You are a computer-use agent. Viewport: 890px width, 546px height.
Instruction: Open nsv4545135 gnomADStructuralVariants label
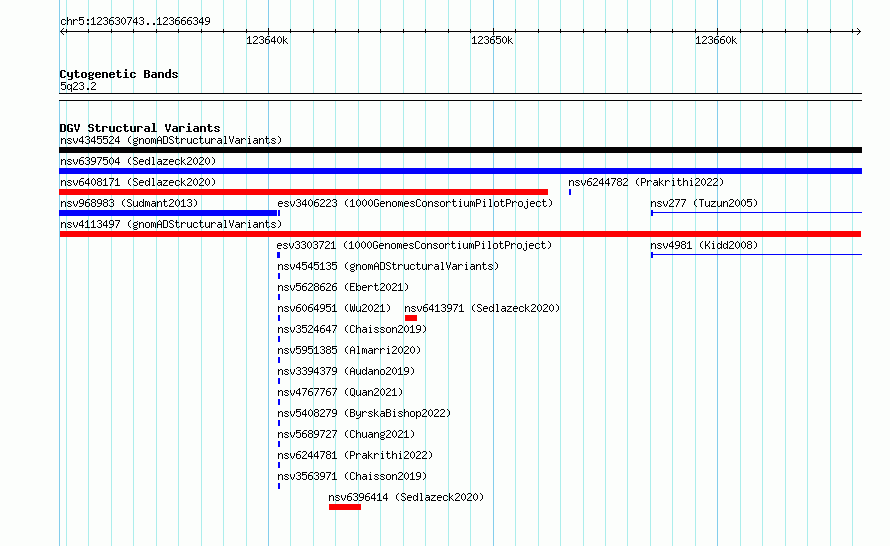point(388,266)
